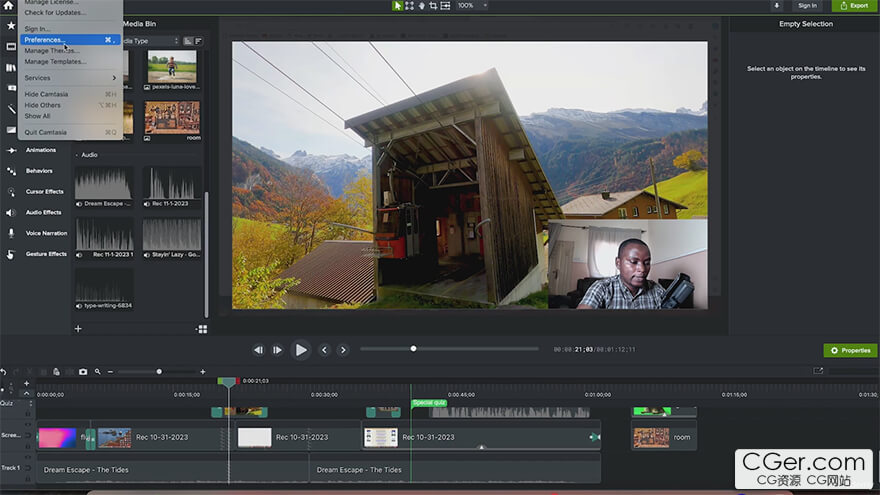Add media with plus in Media Bin
Viewport: 880px width, 495px height.
(78, 329)
